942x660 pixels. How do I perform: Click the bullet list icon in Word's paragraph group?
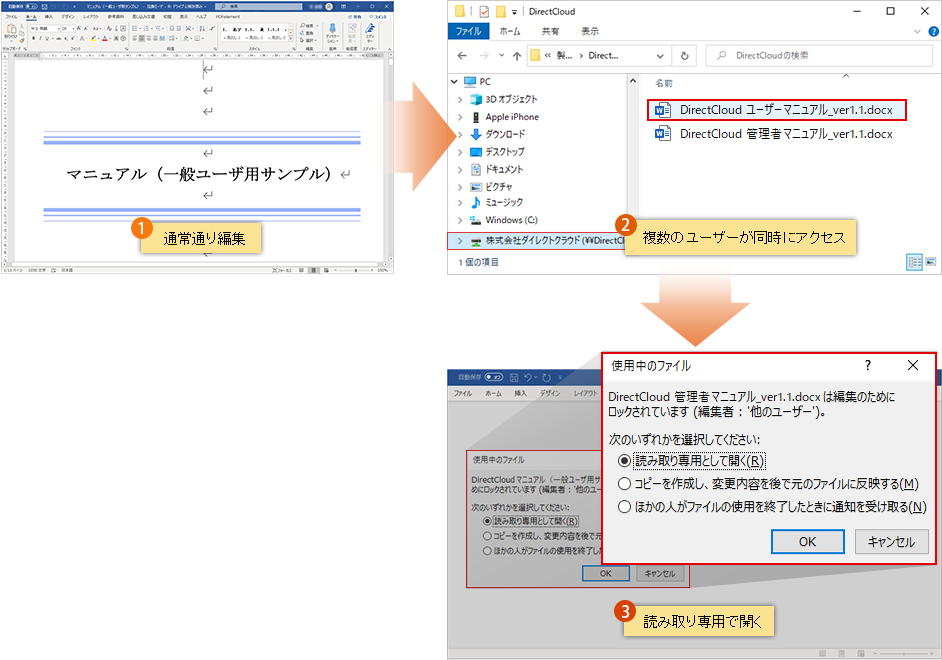(x=135, y=28)
